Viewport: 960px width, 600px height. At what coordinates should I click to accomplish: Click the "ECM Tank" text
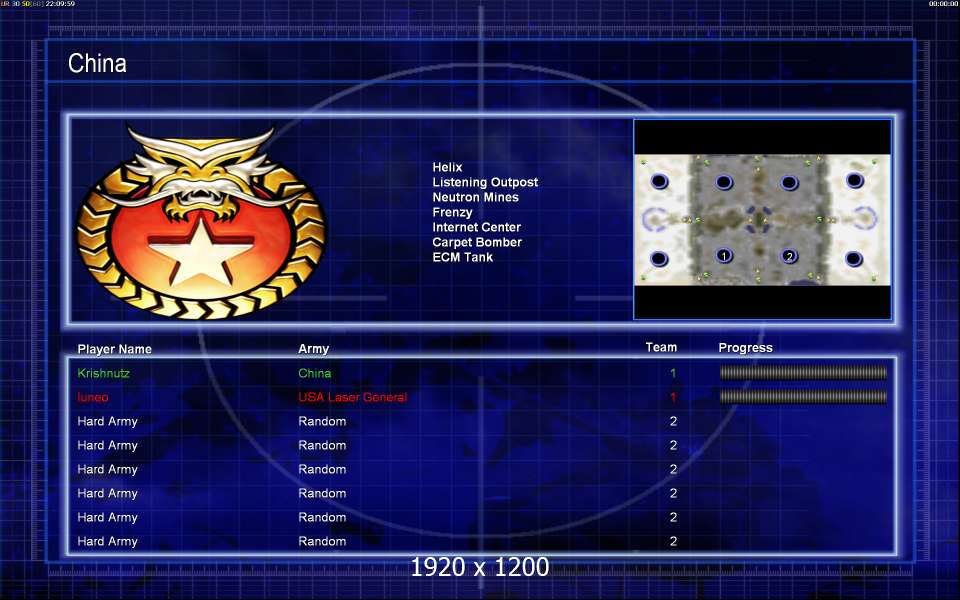point(462,257)
